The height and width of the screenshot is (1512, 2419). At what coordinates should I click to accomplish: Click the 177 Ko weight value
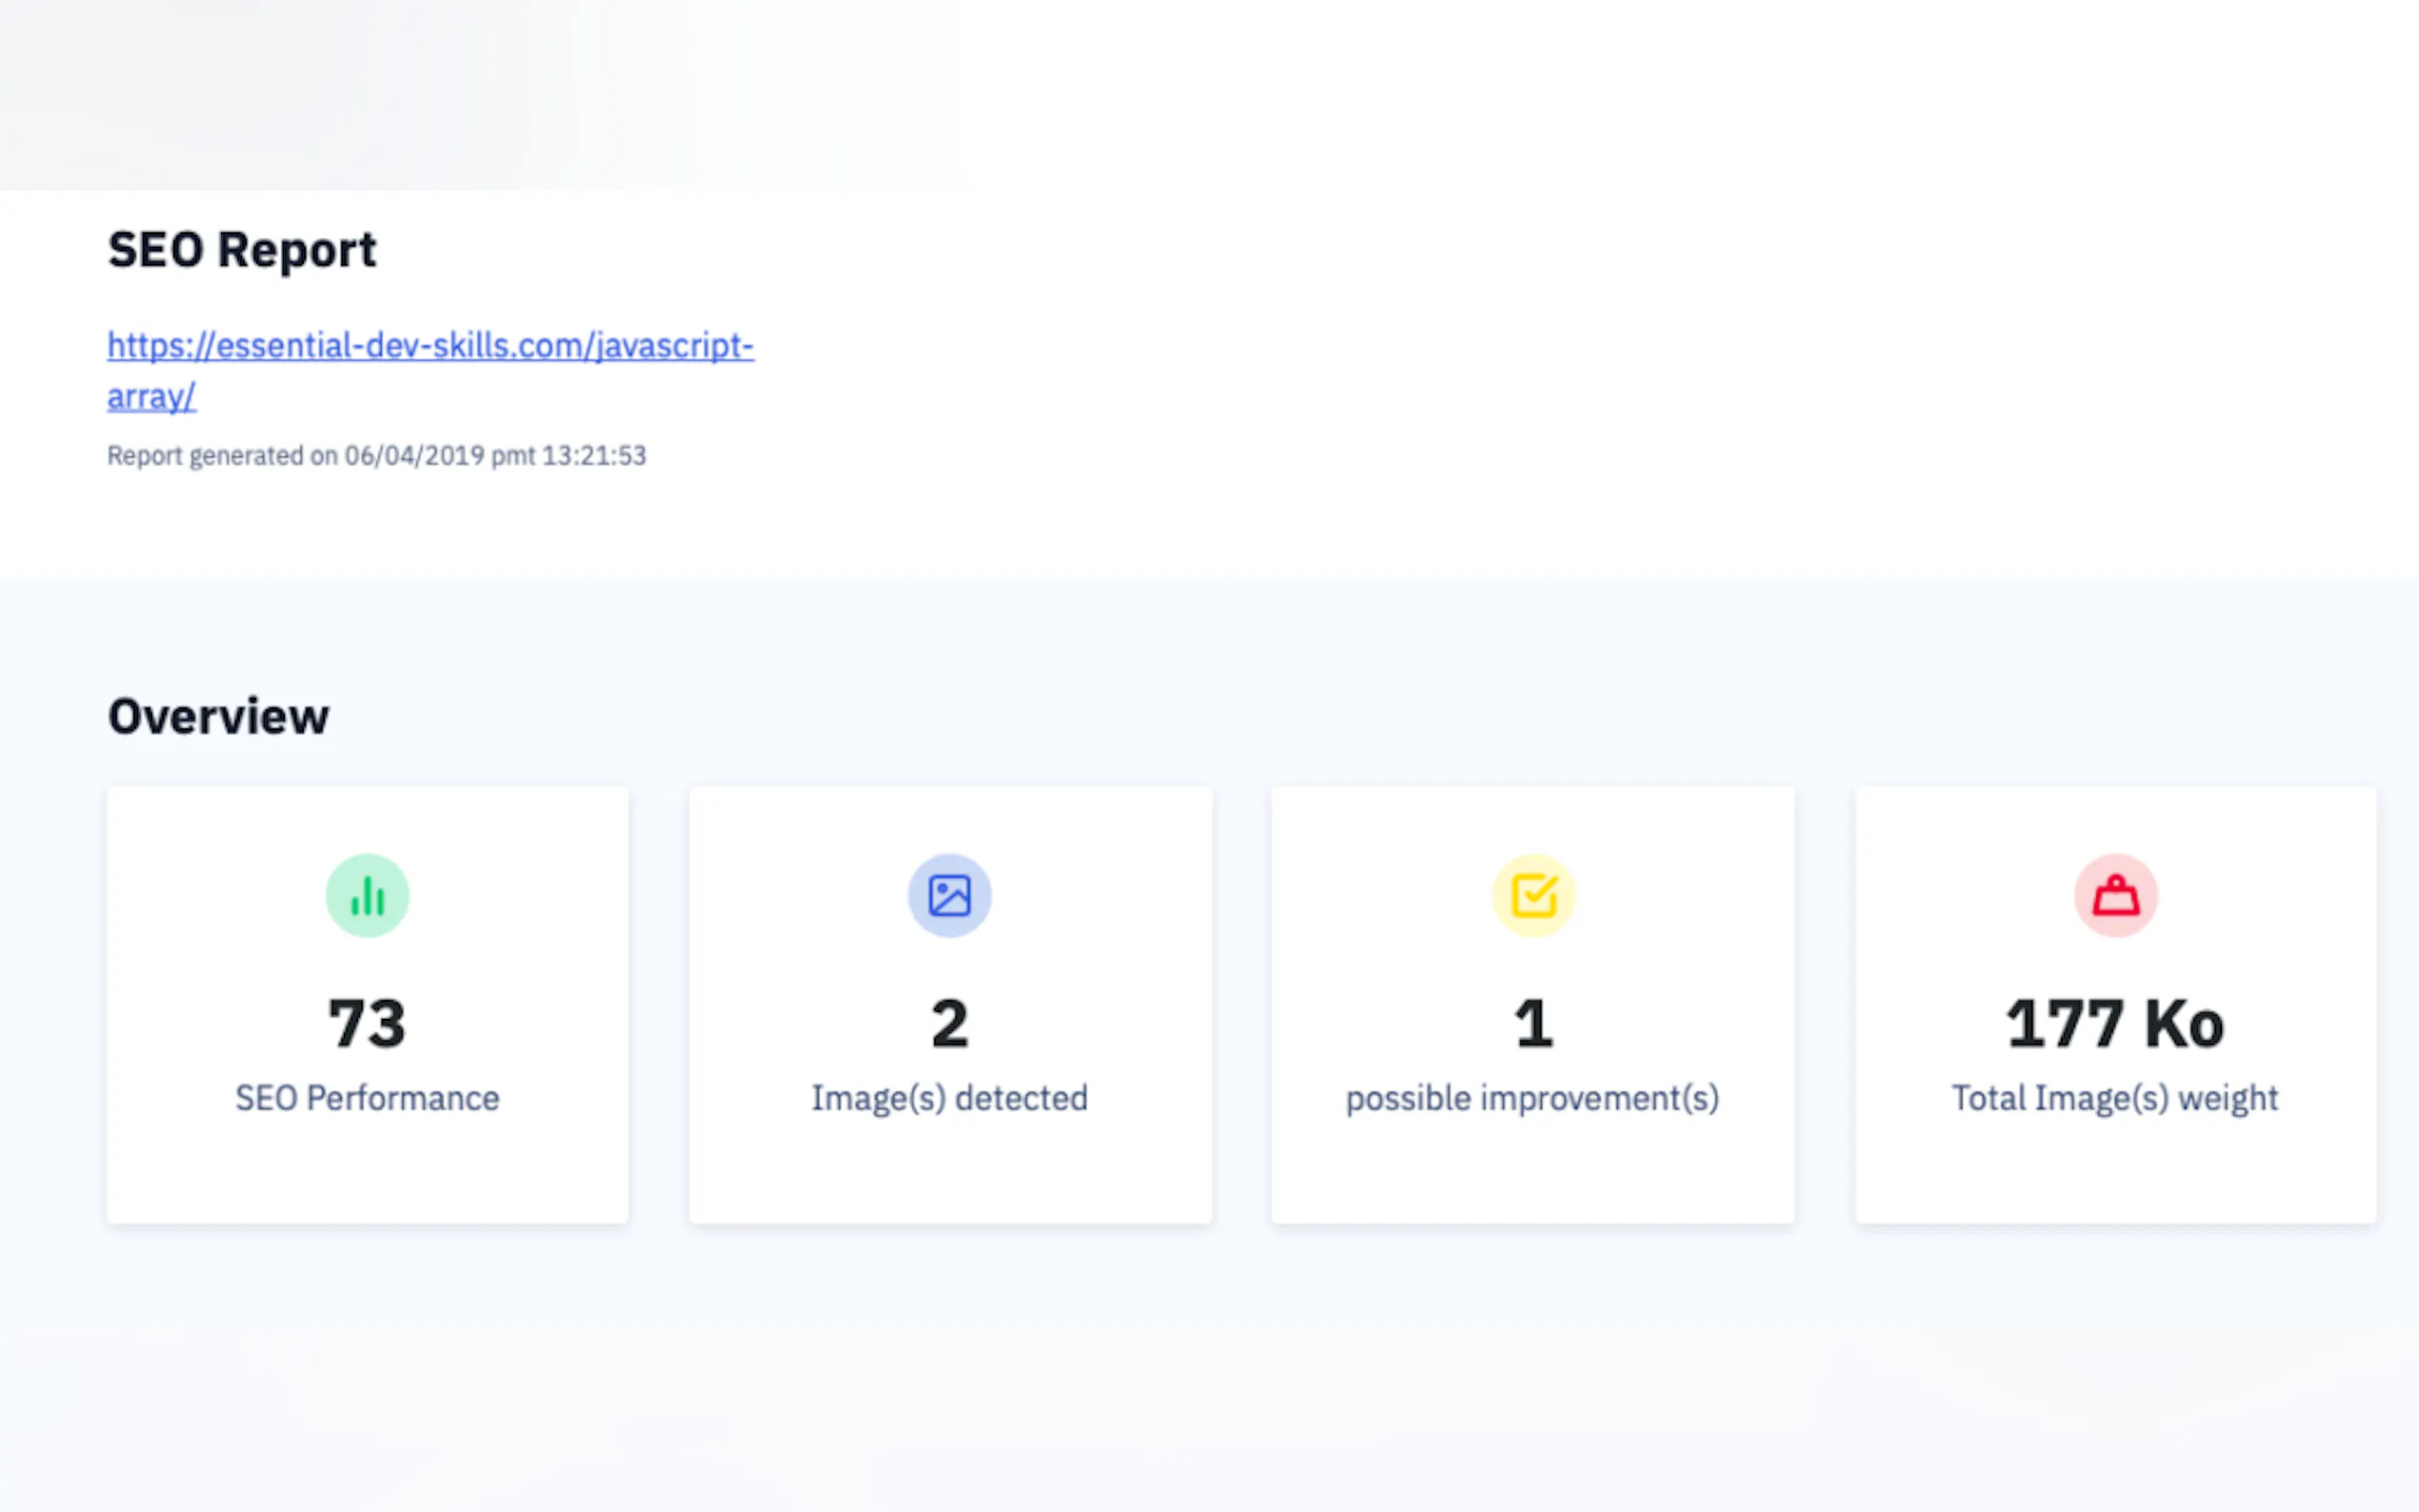pos(2115,1024)
